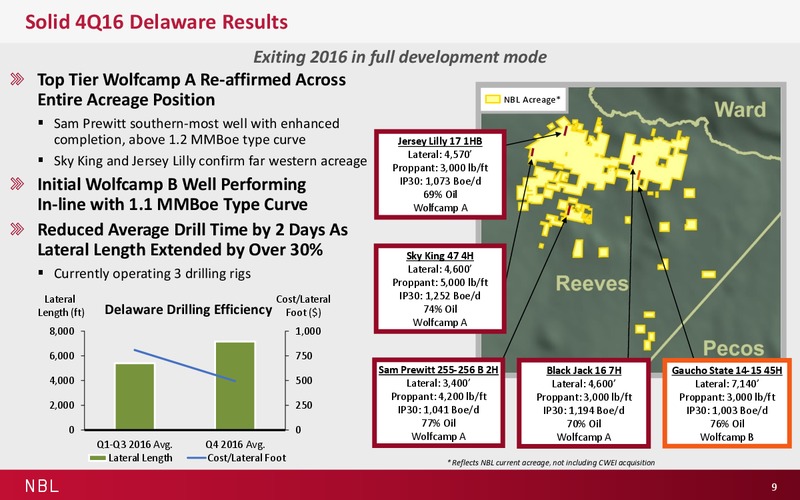Select Lateral: 3,400' text

[438, 383]
